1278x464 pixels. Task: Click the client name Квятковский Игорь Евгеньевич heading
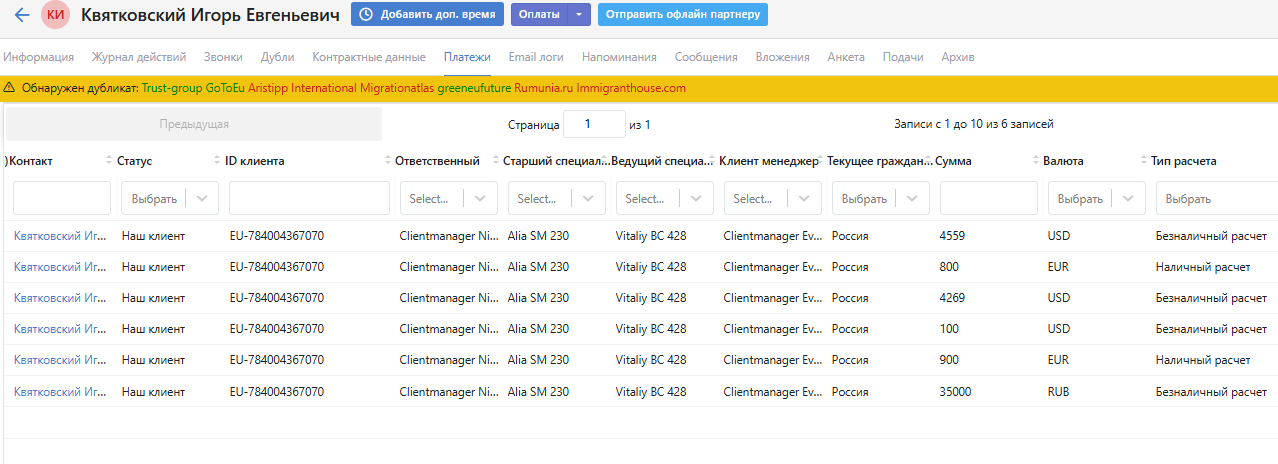[x=210, y=15]
